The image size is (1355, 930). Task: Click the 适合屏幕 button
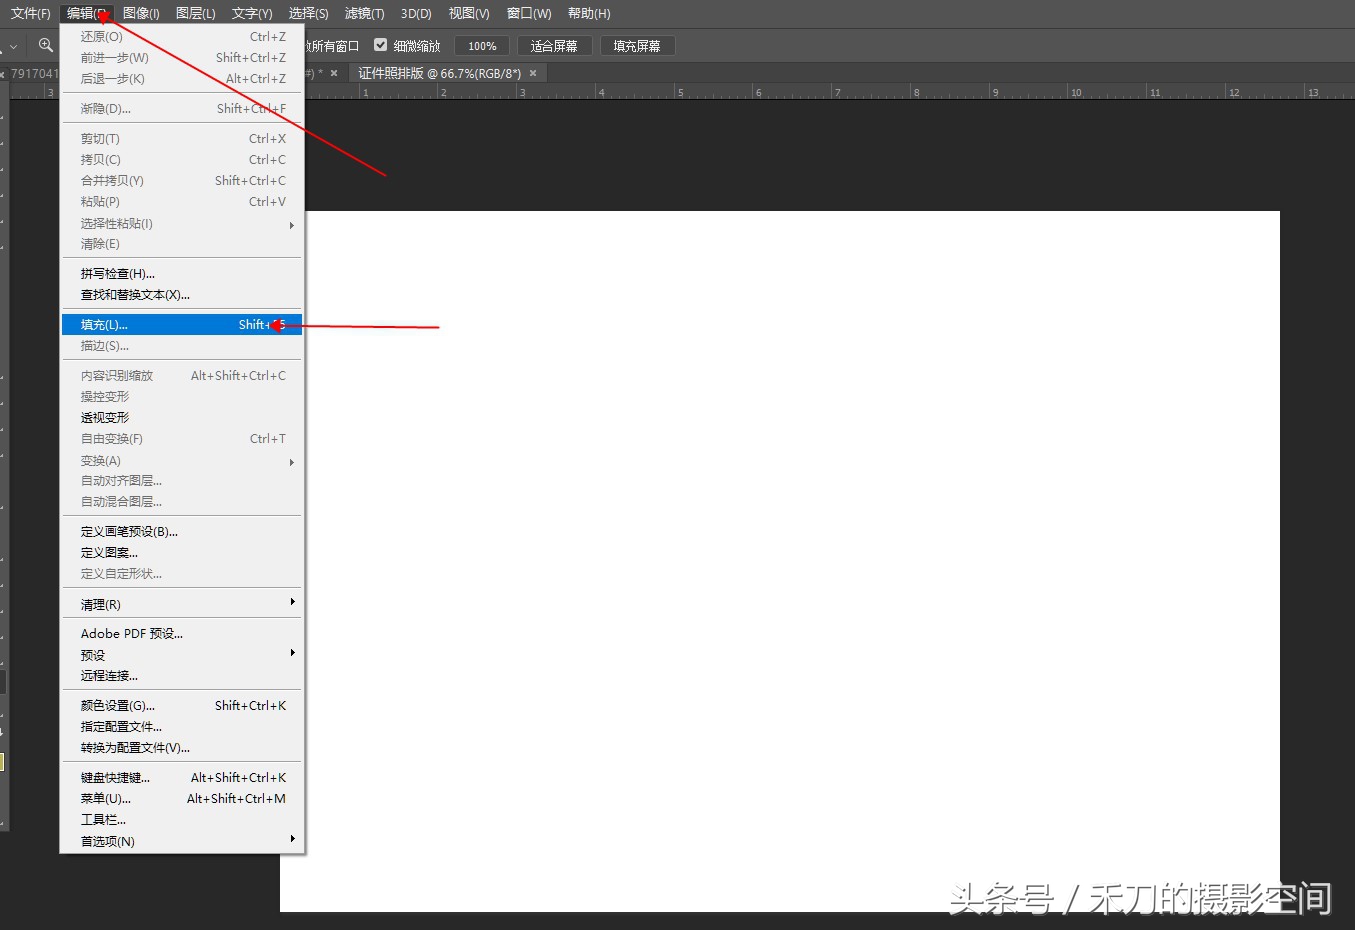[x=554, y=46]
